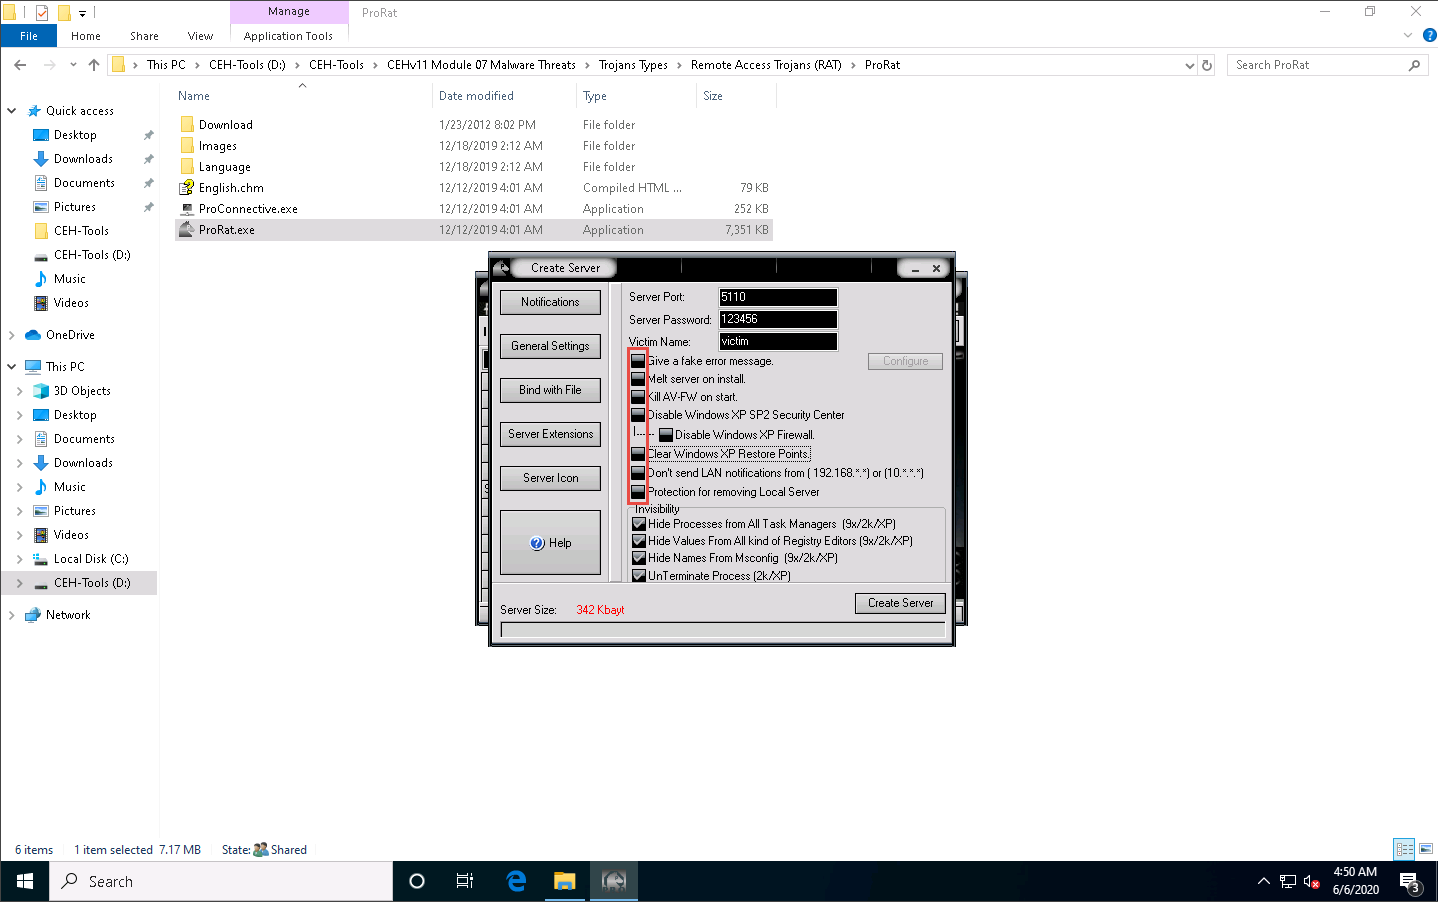Image resolution: width=1438 pixels, height=902 pixels.
Task: Collapse the Quick access tree node
Action: 12,111
